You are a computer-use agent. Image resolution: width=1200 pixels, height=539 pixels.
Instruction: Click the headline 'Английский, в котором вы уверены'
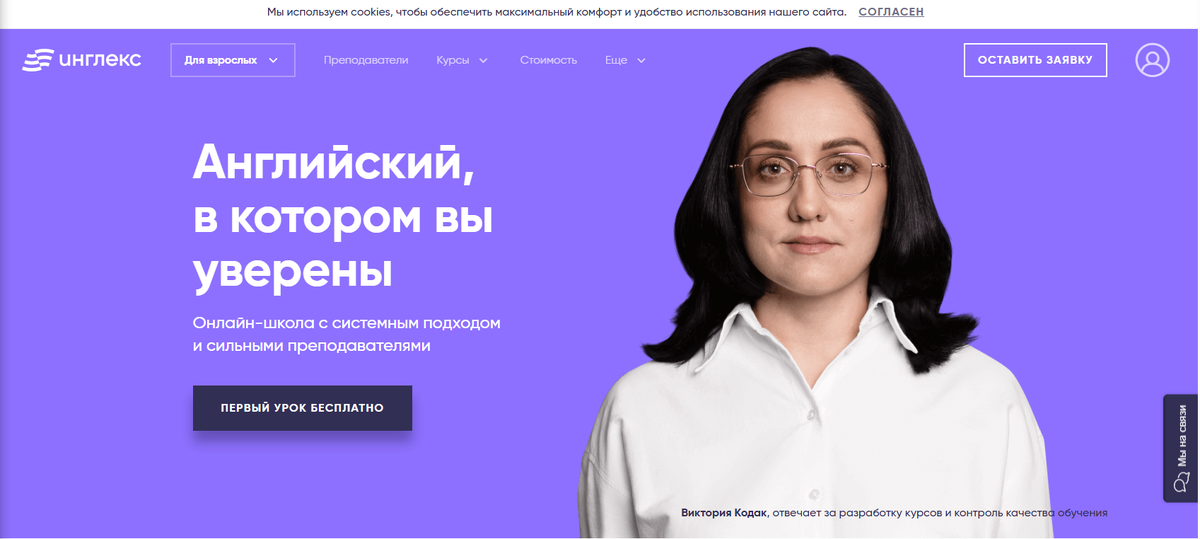[x=342, y=217]
